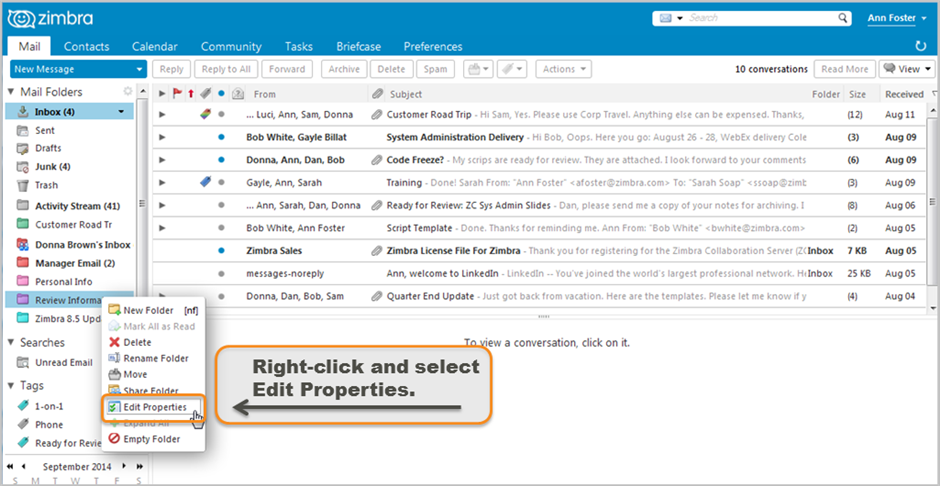Click the Reply button
Image resolution: width=940 pixels, height=486 pixels.
(171, 69)
